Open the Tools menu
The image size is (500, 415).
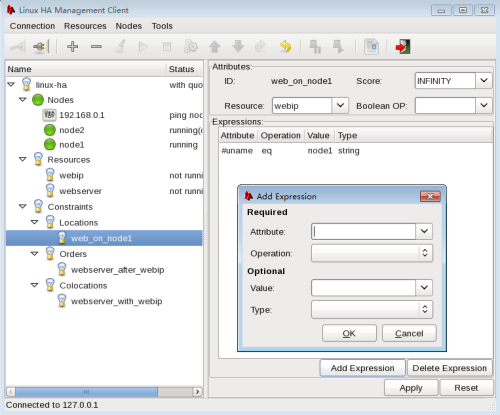coord(162,26)
